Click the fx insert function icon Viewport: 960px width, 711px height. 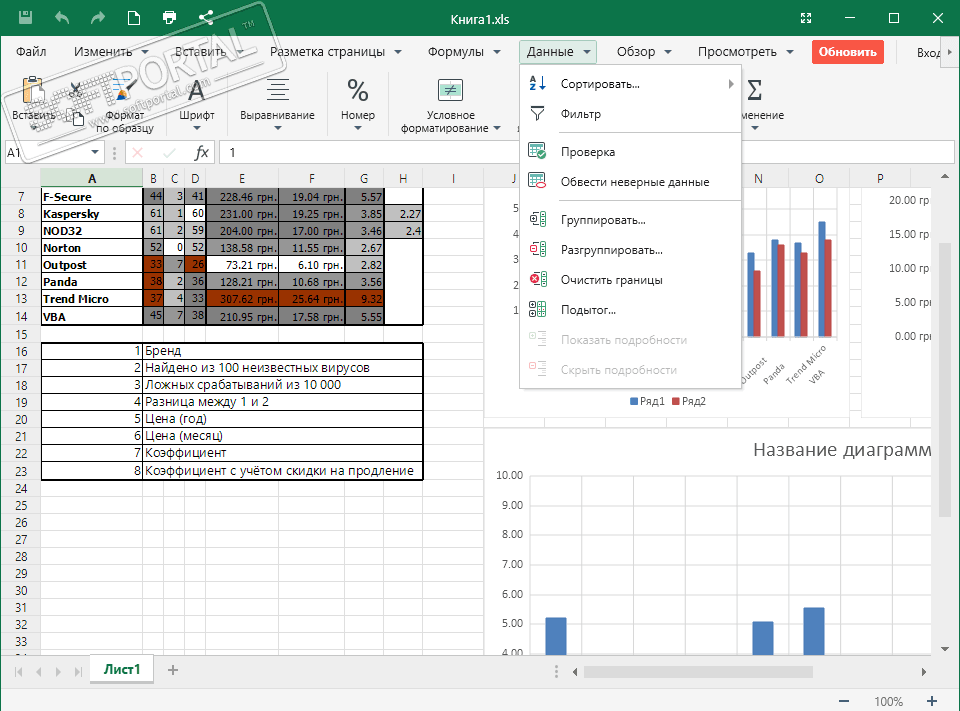tap(202, 152)
